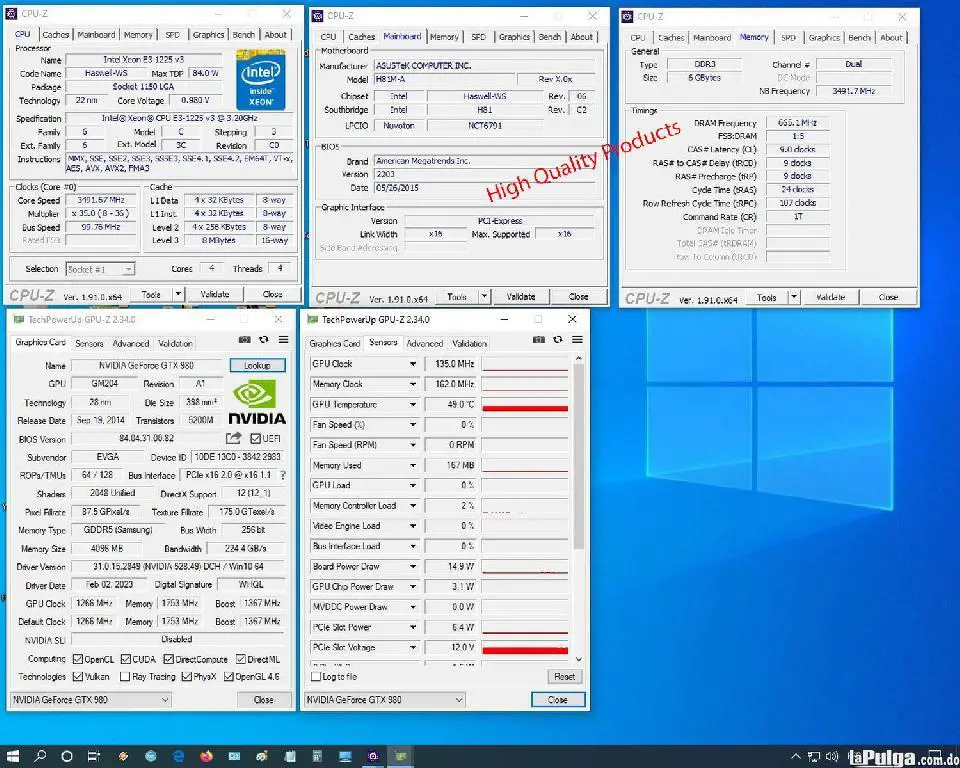Open Validation tab in GPU-Z Sensors window
The image size is (960, 768).
(470, 344)
